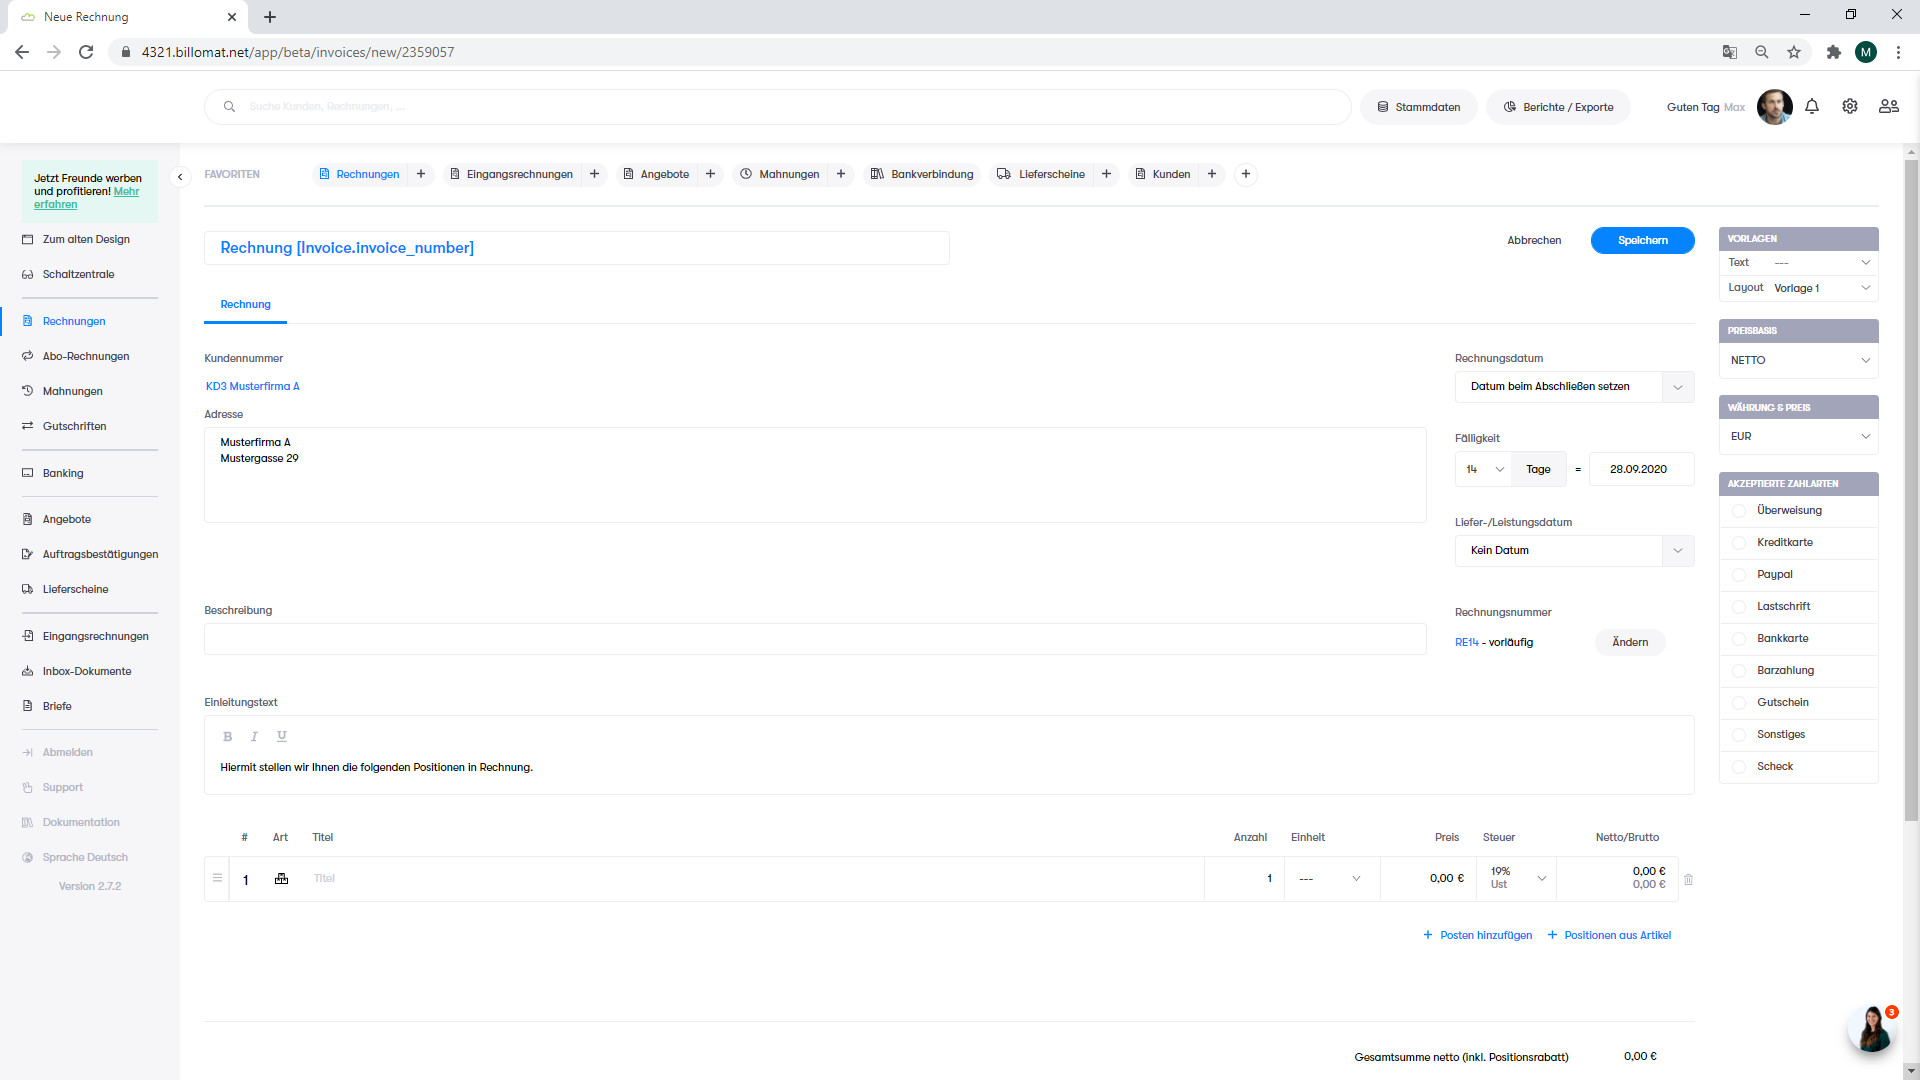
Task: Click the notification bell icon
Action: 1812,106
